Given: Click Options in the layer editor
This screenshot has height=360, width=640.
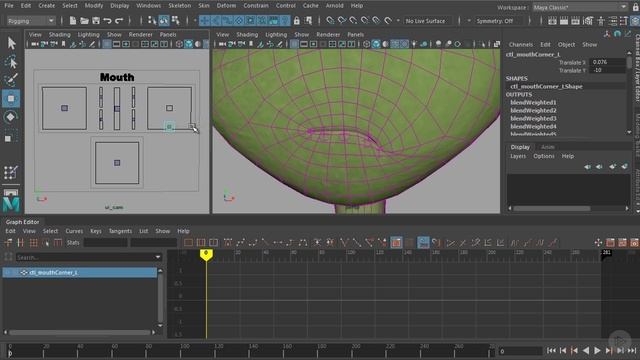Looking at the screenshot, I should click(544, 156).
